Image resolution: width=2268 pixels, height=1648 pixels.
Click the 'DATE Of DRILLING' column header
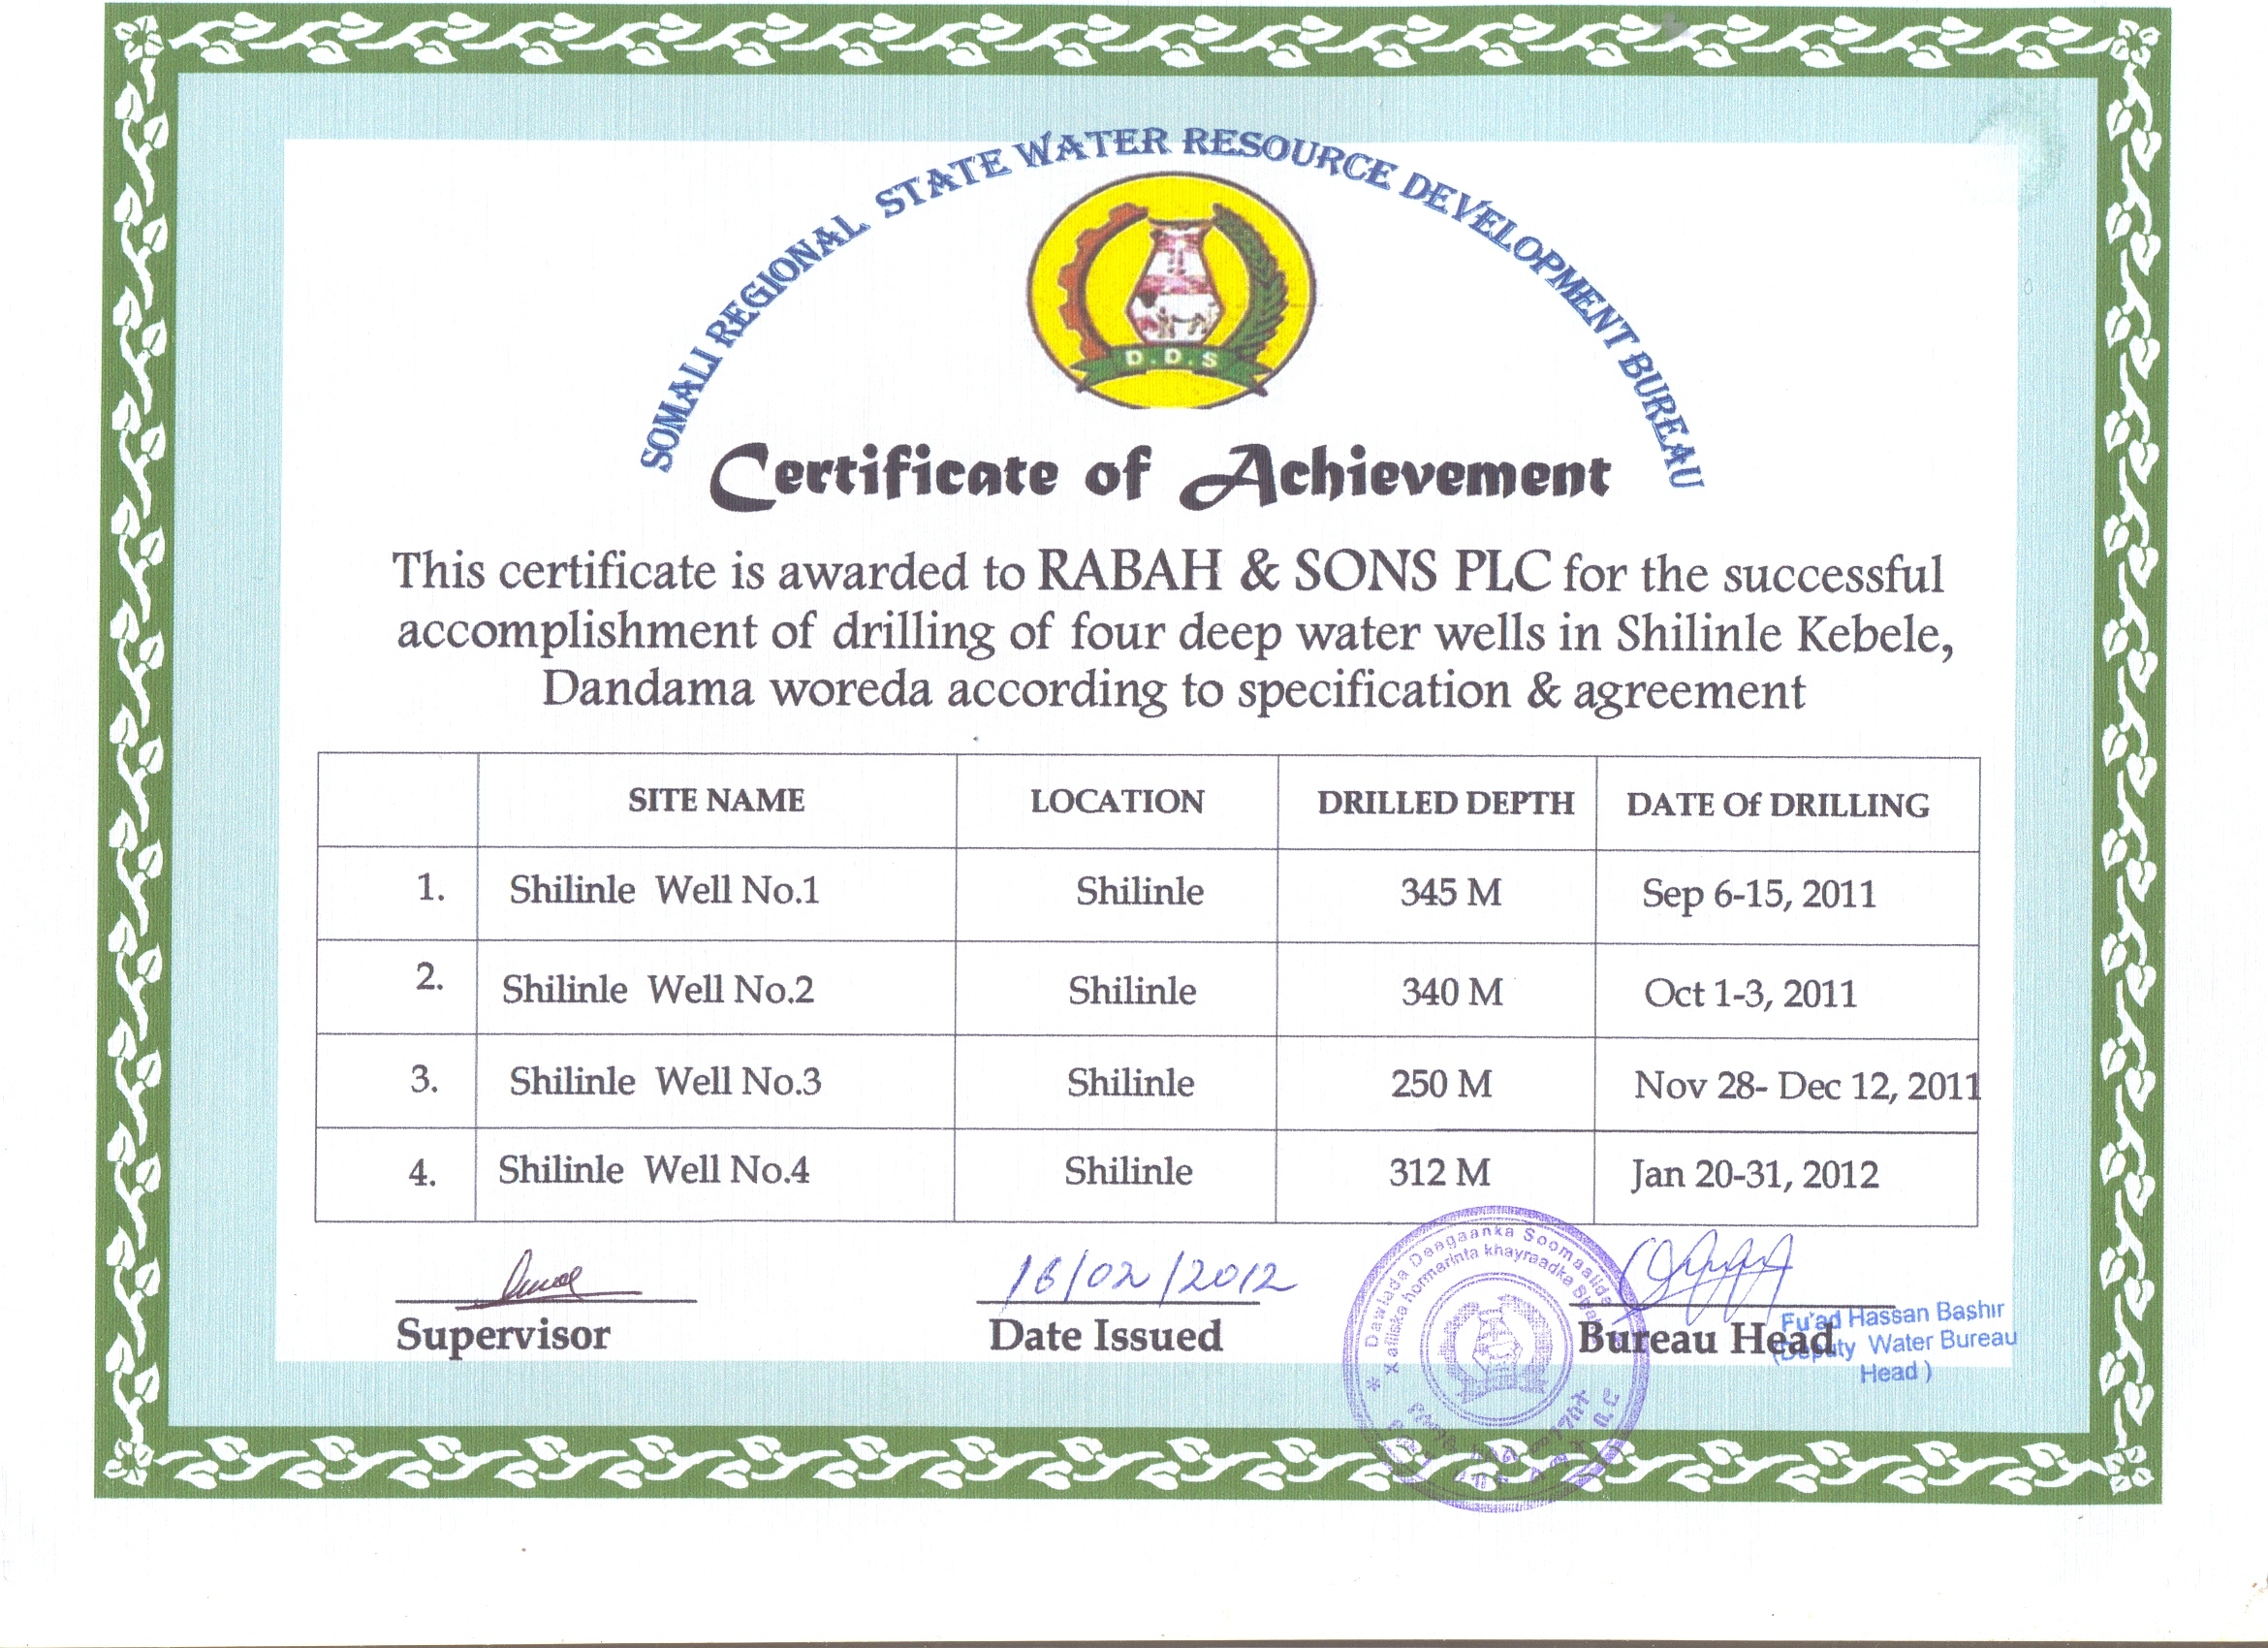[1778, 805]
